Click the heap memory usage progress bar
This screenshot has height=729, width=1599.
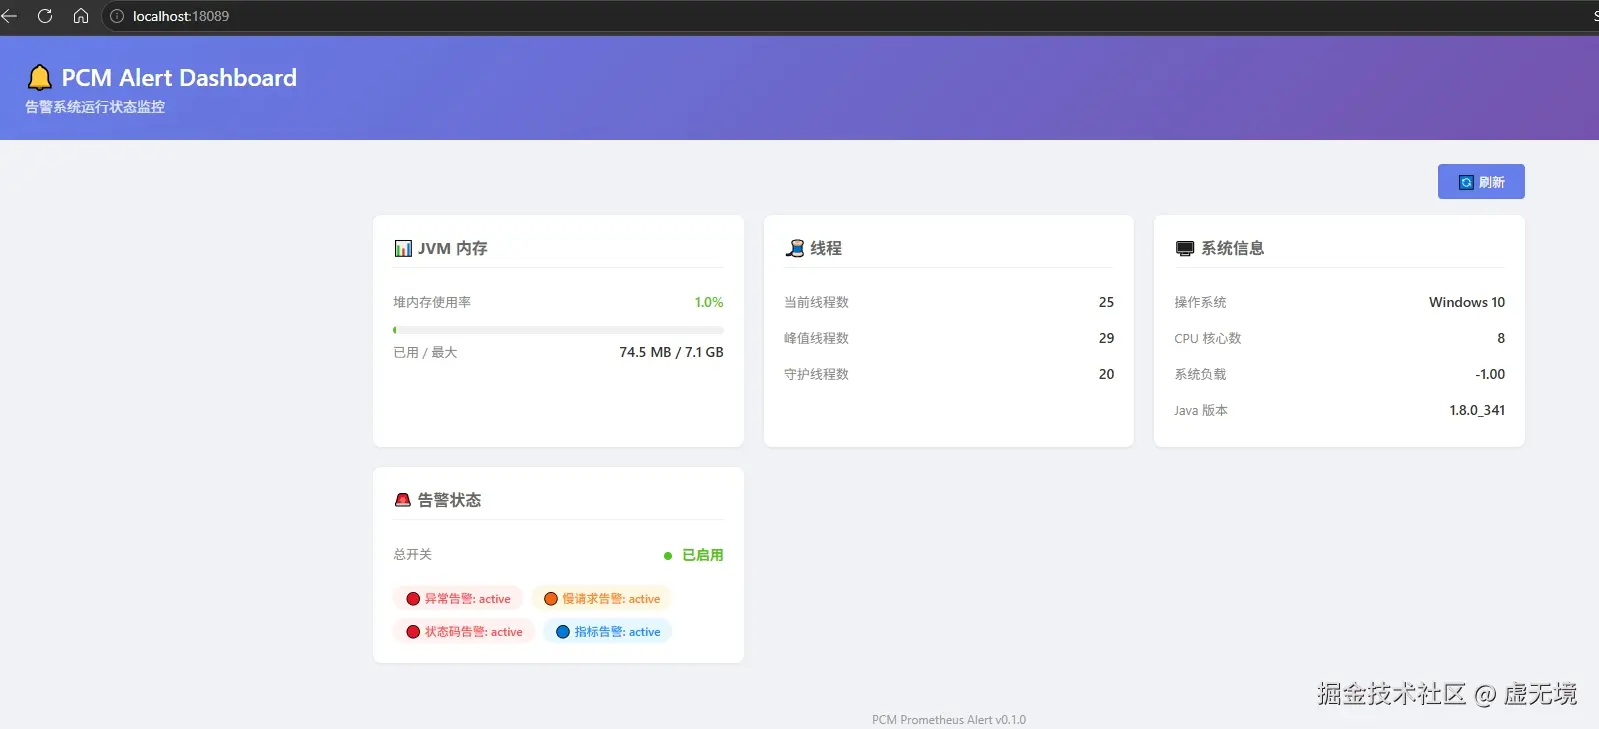558,330
